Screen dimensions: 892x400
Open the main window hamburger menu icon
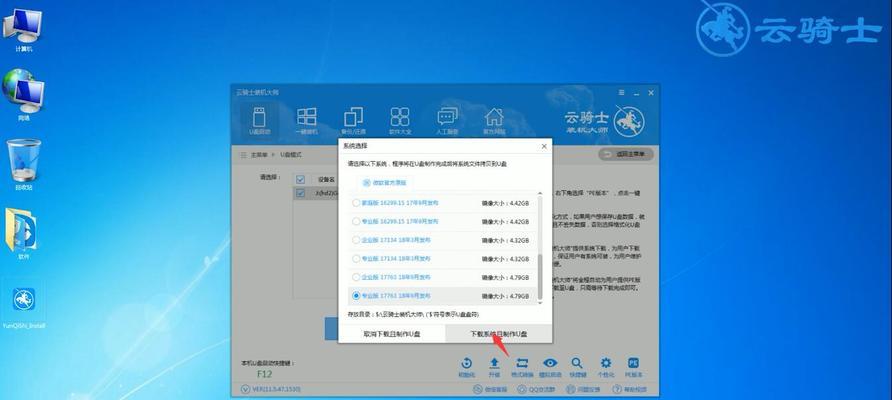pos(621,93)
